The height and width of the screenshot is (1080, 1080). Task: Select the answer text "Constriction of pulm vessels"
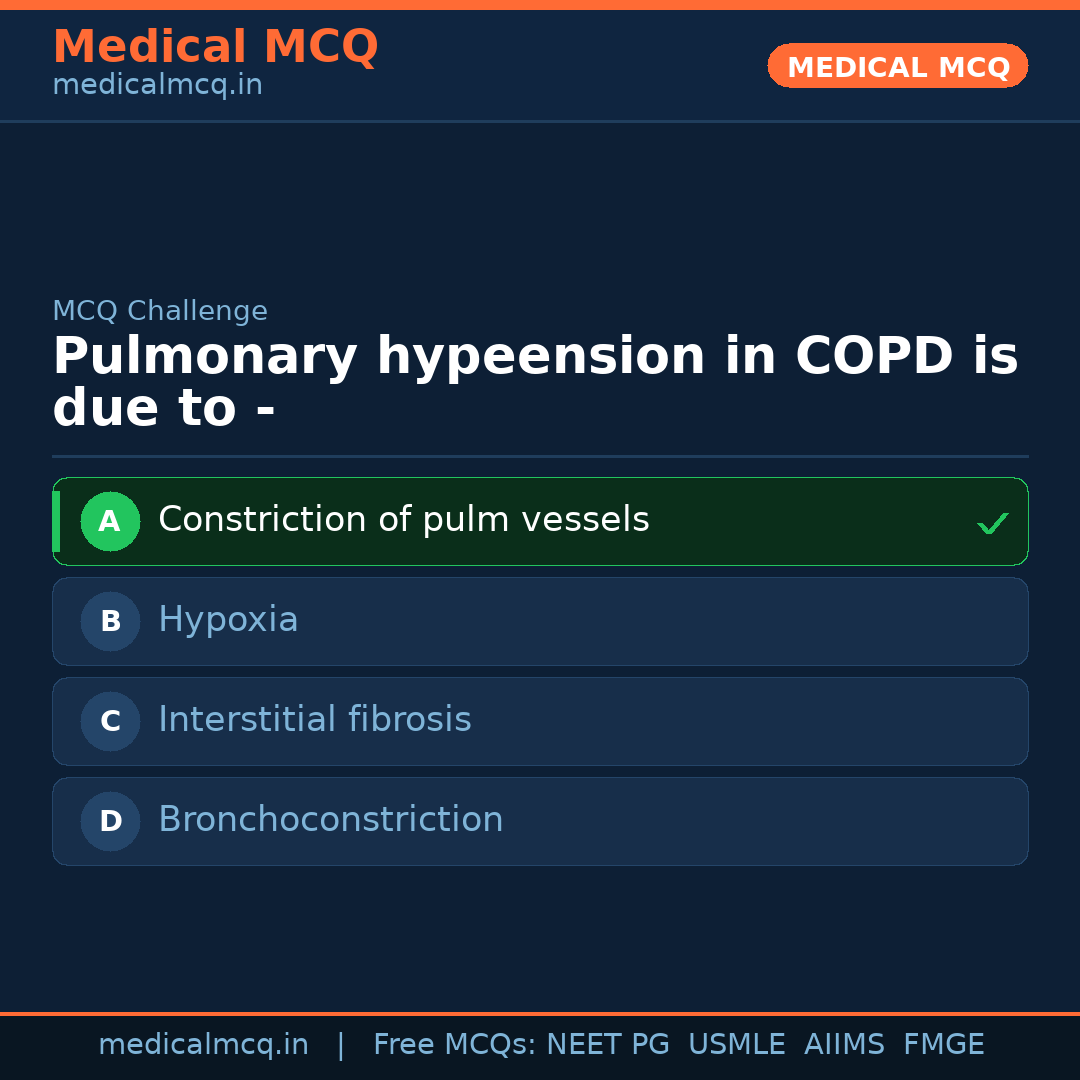(x=404, y=520)
